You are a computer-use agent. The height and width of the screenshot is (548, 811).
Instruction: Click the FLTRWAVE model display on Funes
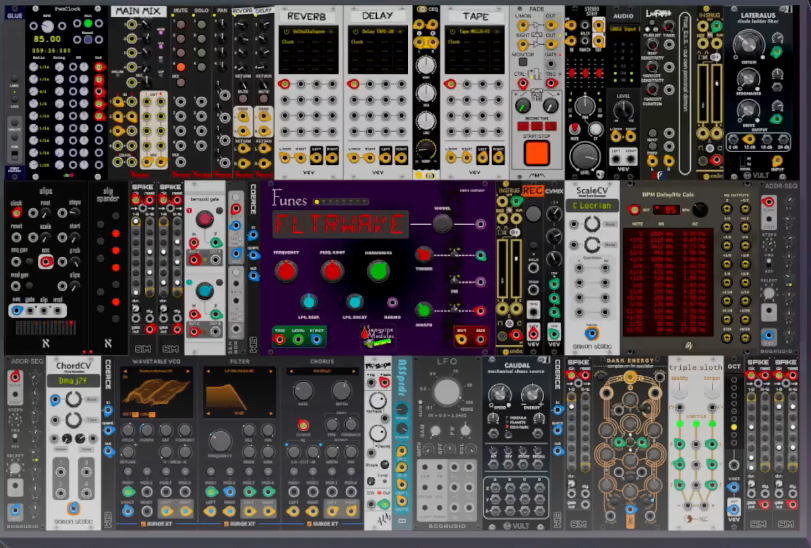(x=340, y=224)
